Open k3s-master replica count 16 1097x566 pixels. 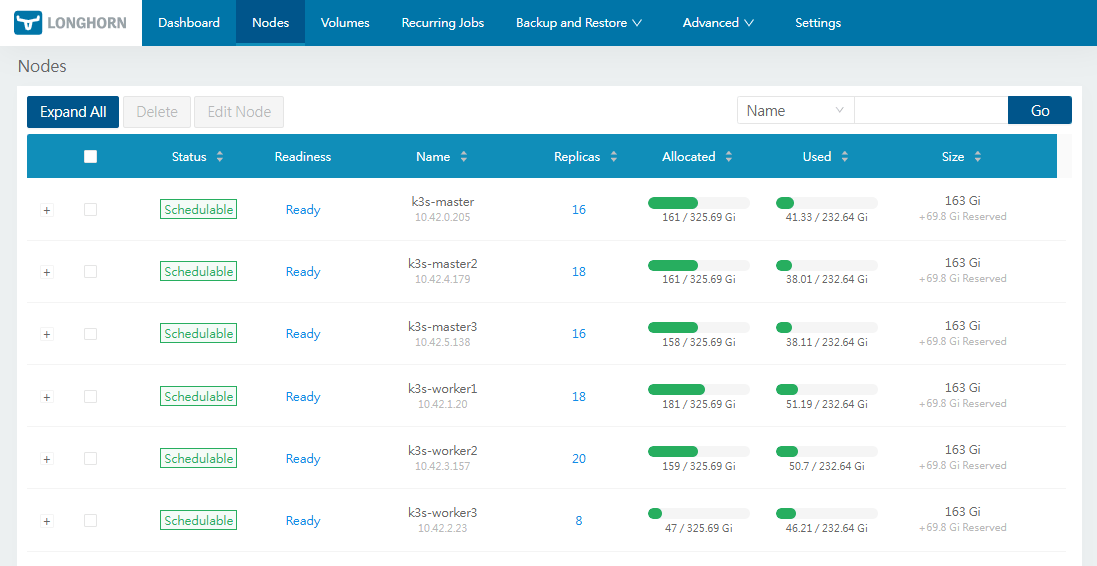(579, 209)
